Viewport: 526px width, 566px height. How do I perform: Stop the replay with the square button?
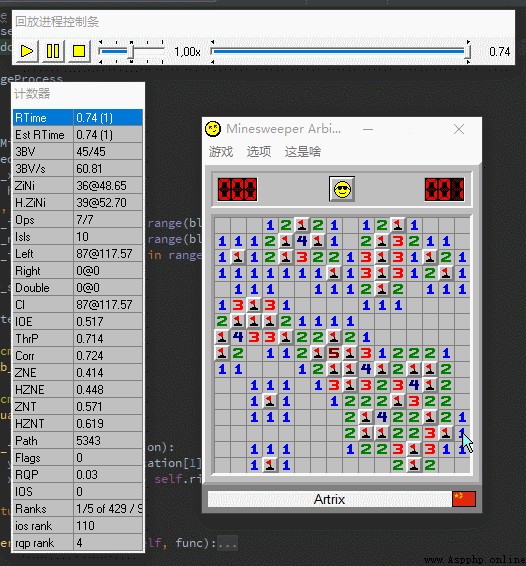tap(79, 51)
